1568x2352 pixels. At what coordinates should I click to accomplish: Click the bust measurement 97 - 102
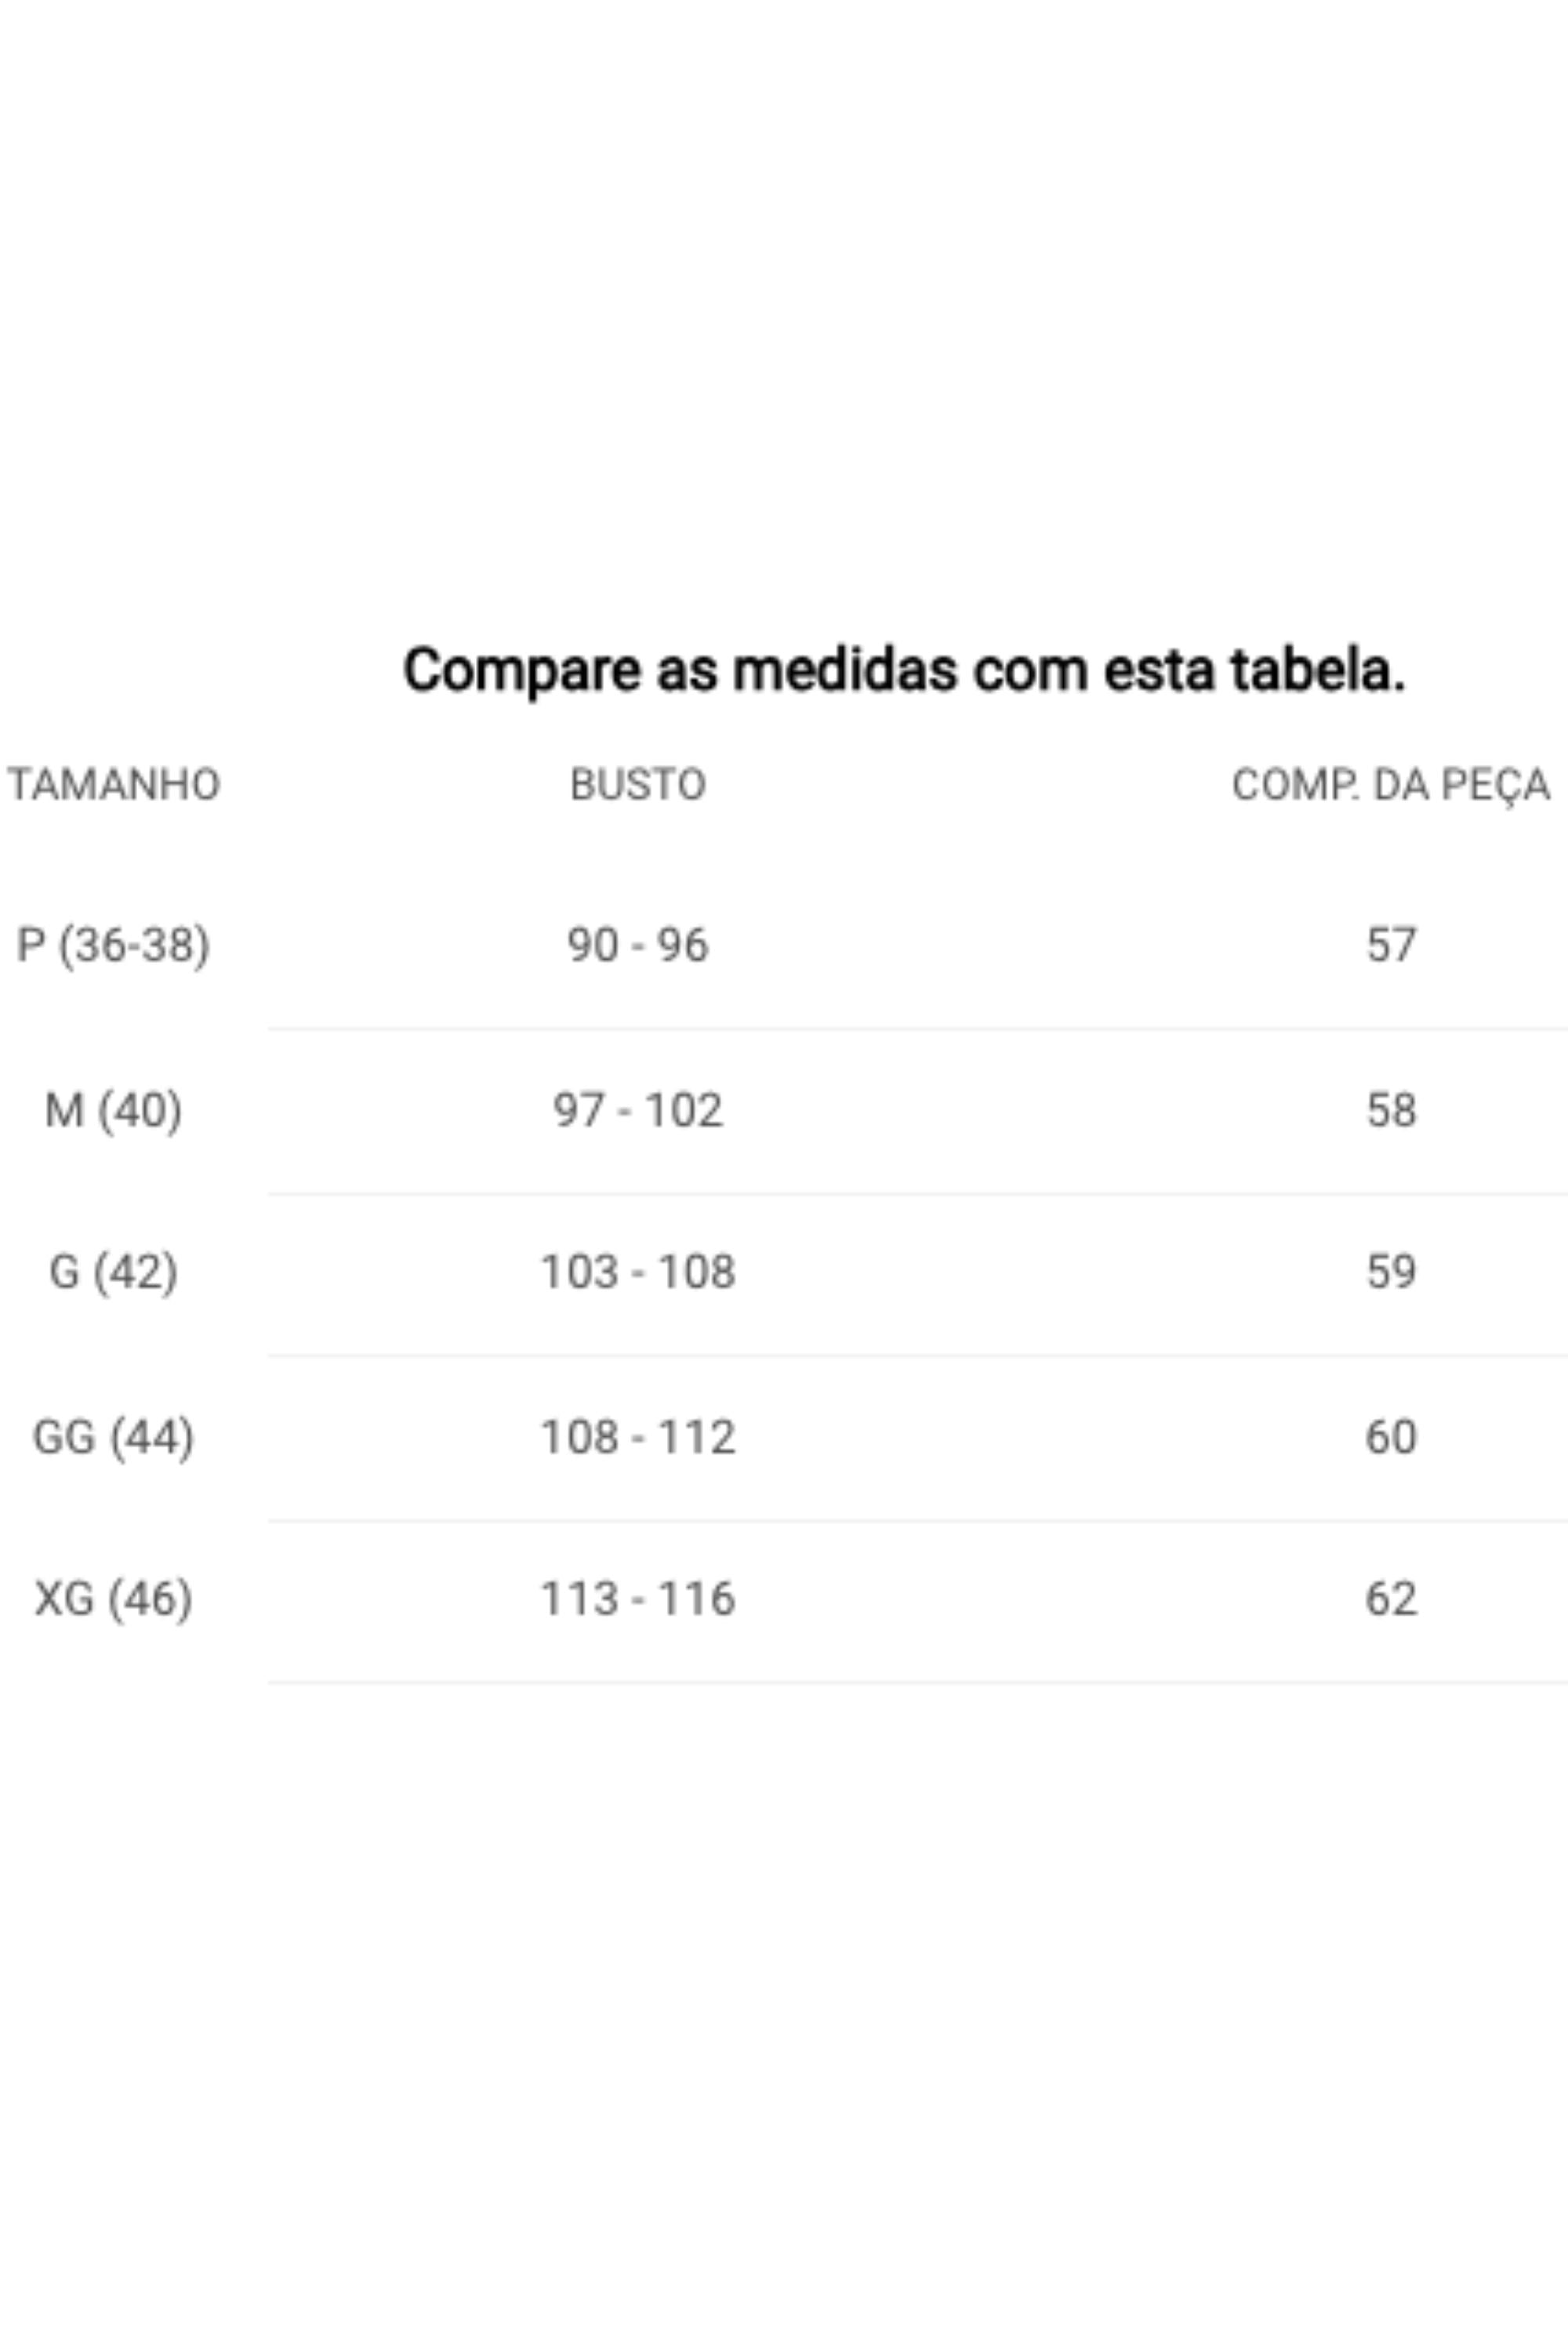click(638, 1110)
